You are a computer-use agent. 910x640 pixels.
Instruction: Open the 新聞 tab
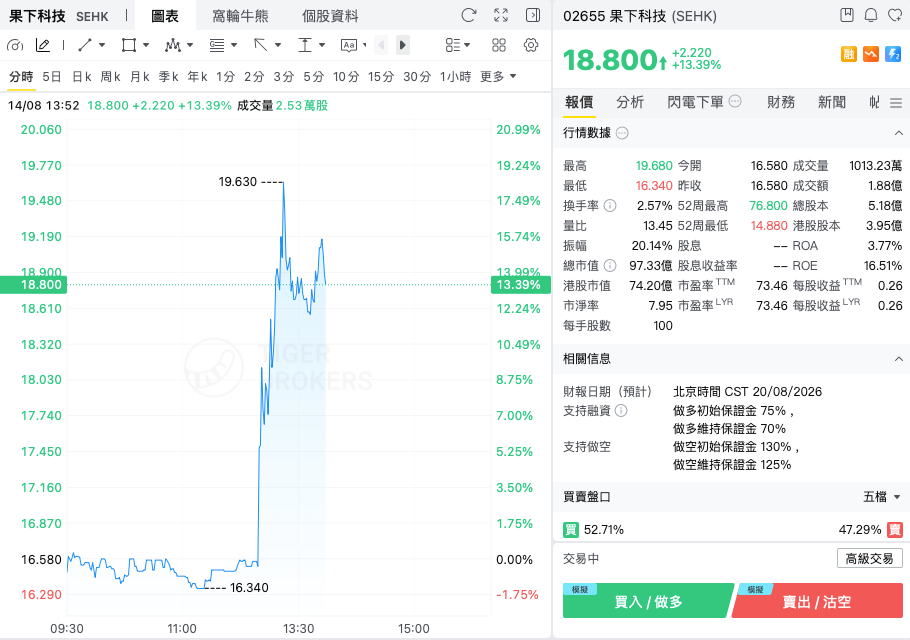point(832,102)
